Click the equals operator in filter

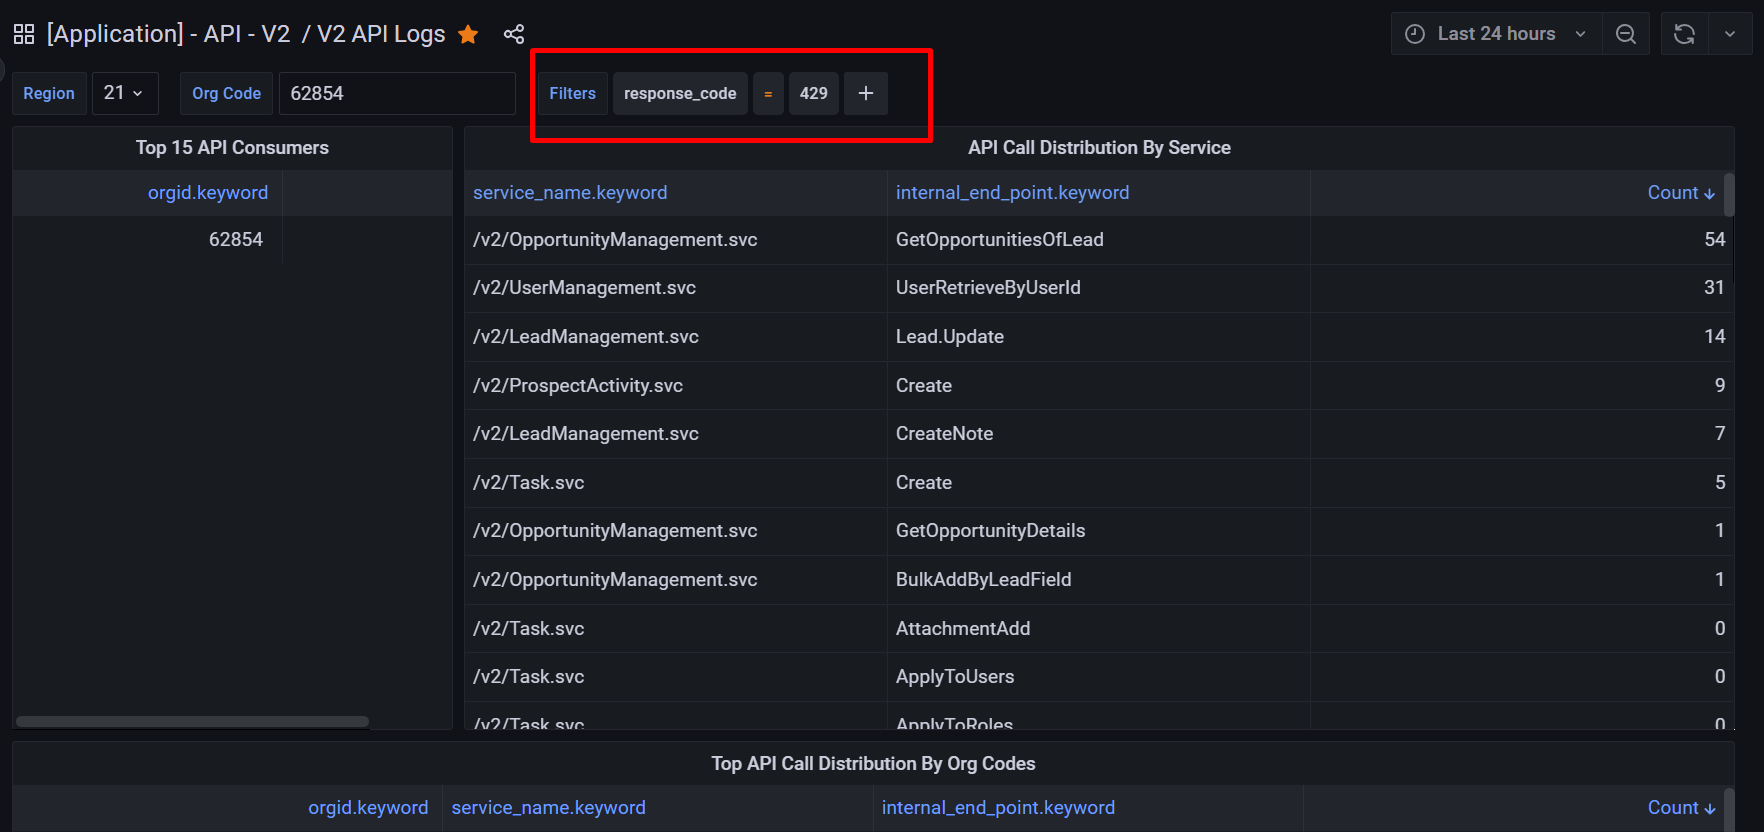(x=768, y=93)
